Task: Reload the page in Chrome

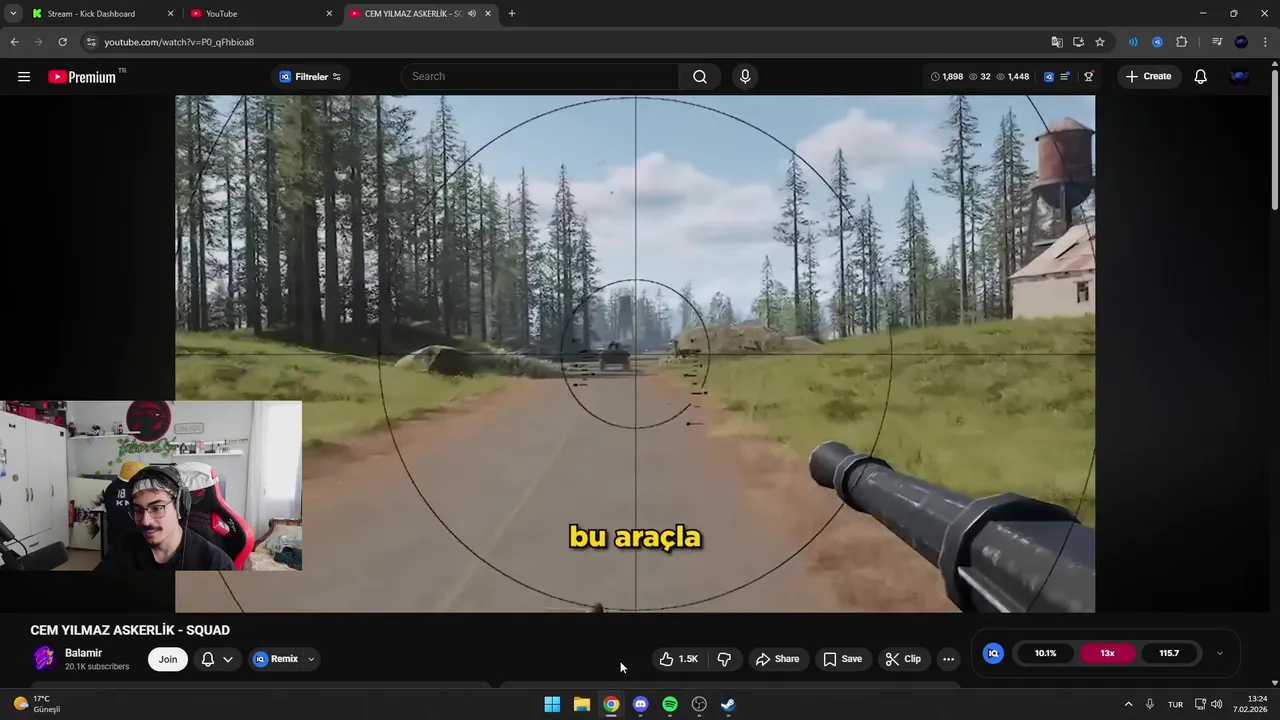Action: [62, 42]
